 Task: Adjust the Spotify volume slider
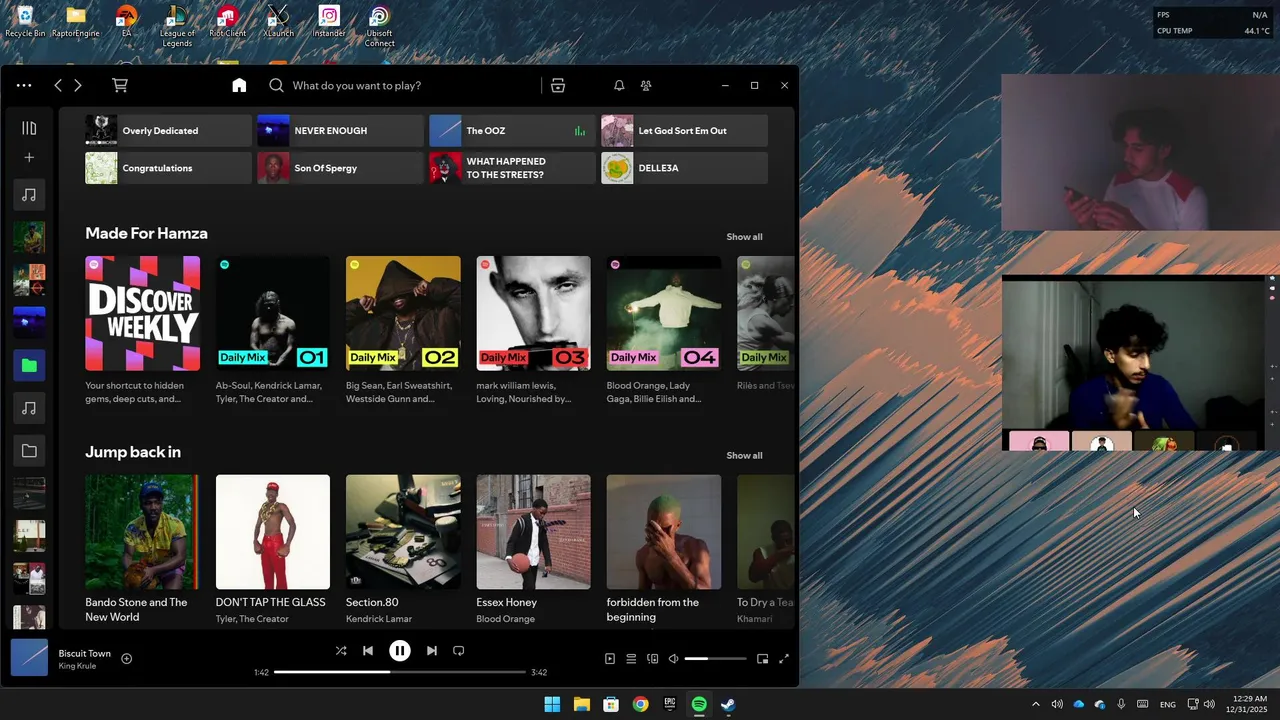point(715,659)
